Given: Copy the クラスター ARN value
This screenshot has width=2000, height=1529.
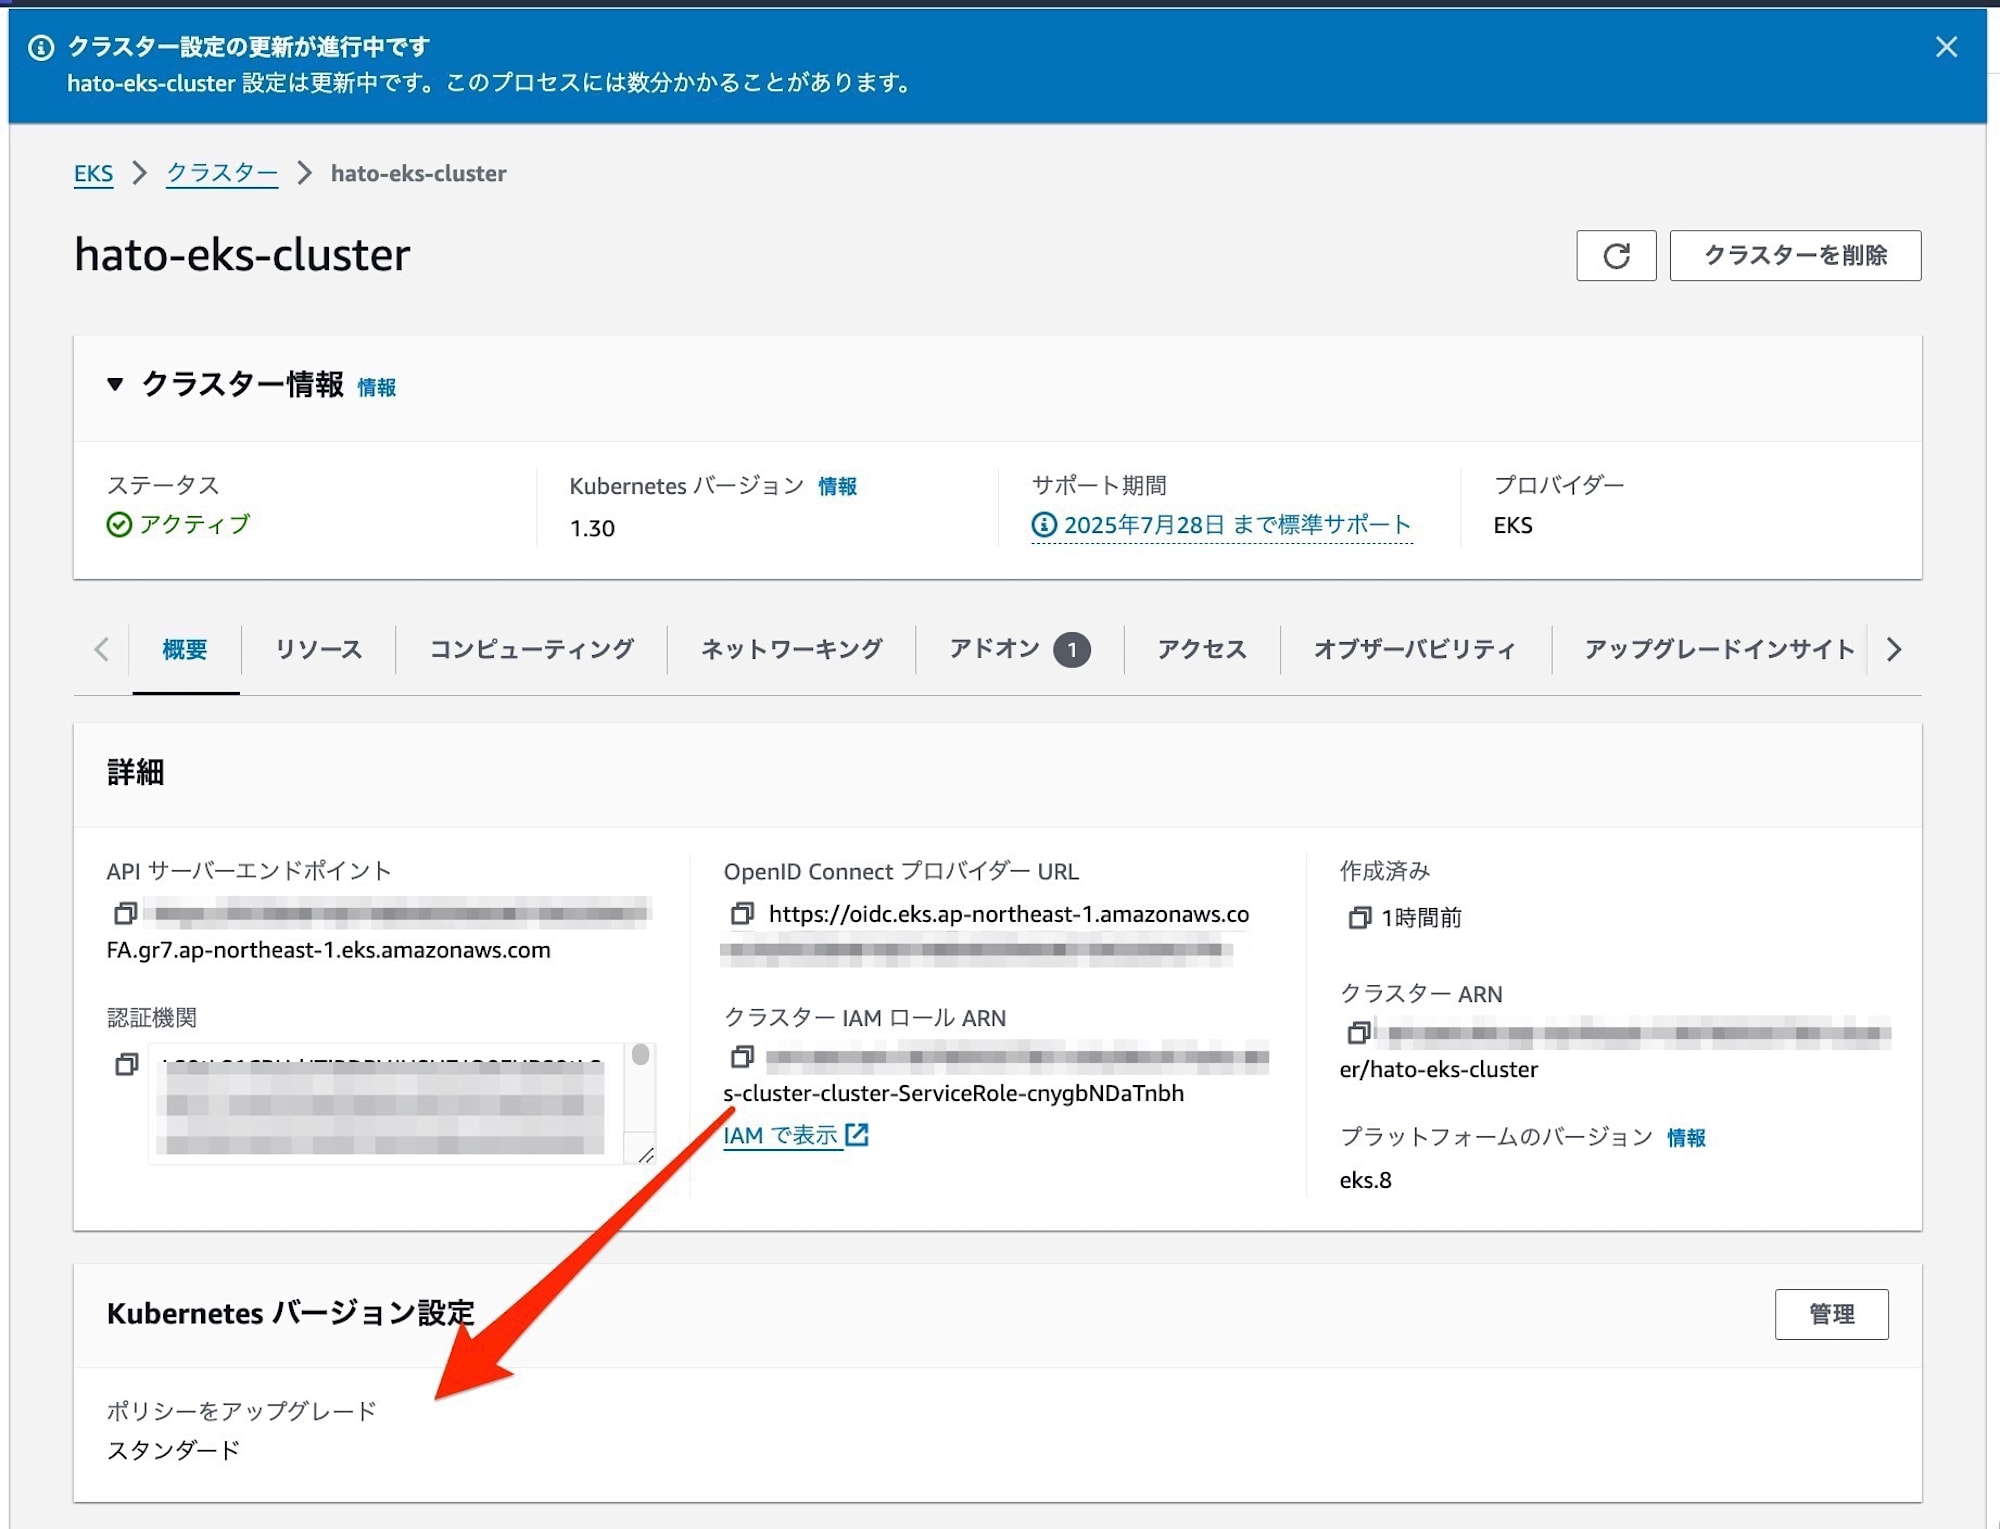Looking at the screenshot, I should [x=1359, y=1032].
